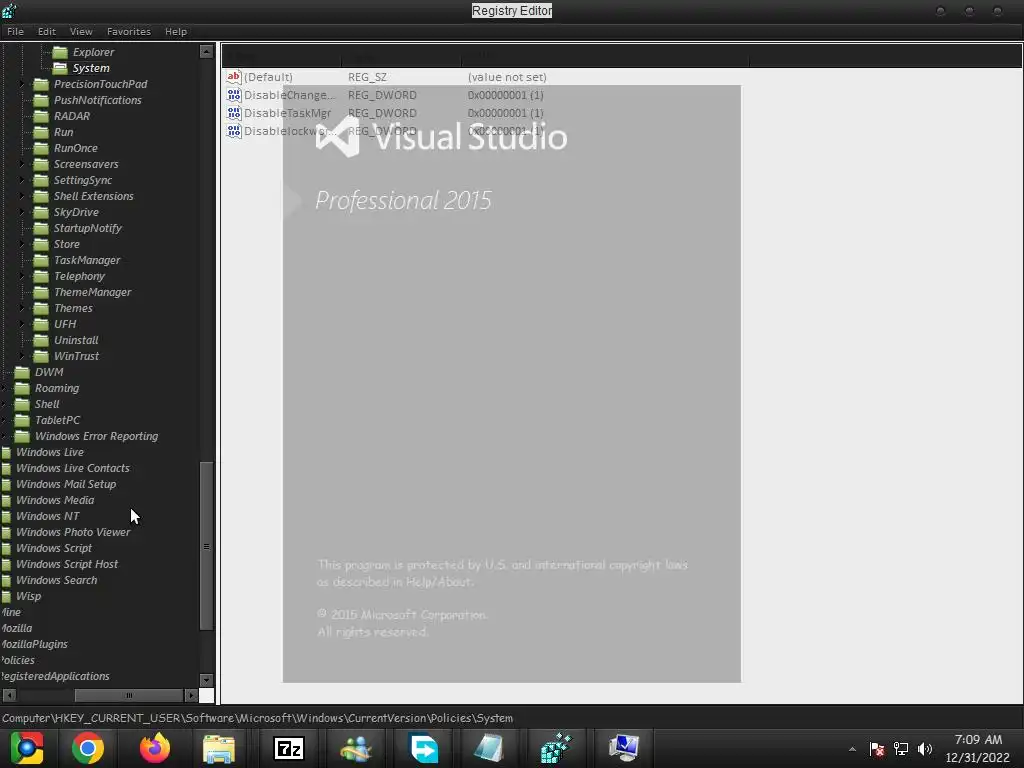Click the TaskManager key folder icon
1024x768 pixels.
[x=41, y=260]
